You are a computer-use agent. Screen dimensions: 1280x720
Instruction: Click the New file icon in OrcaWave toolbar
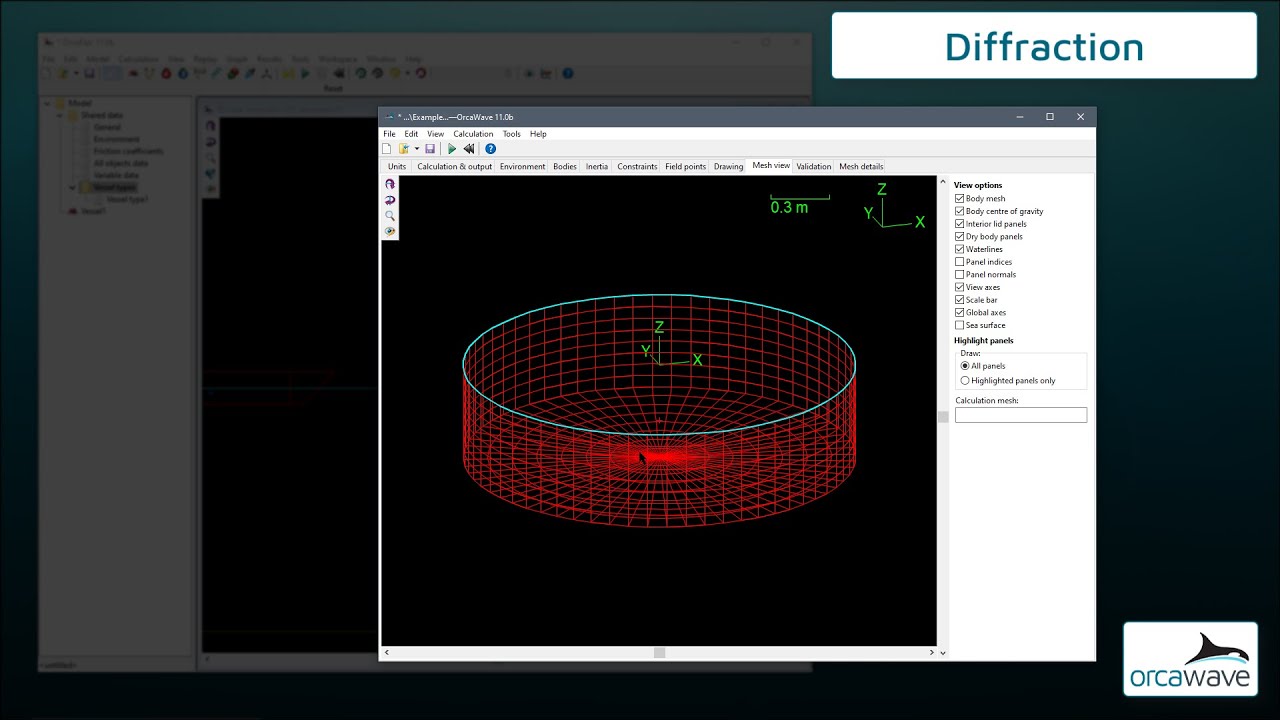pos(387,149)
